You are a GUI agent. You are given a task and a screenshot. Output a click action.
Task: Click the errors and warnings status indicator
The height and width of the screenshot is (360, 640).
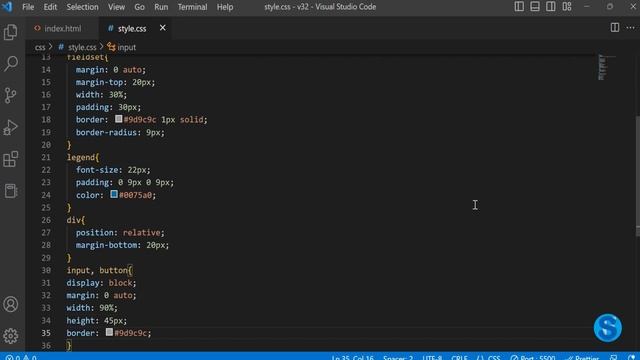tap(21, 357)
